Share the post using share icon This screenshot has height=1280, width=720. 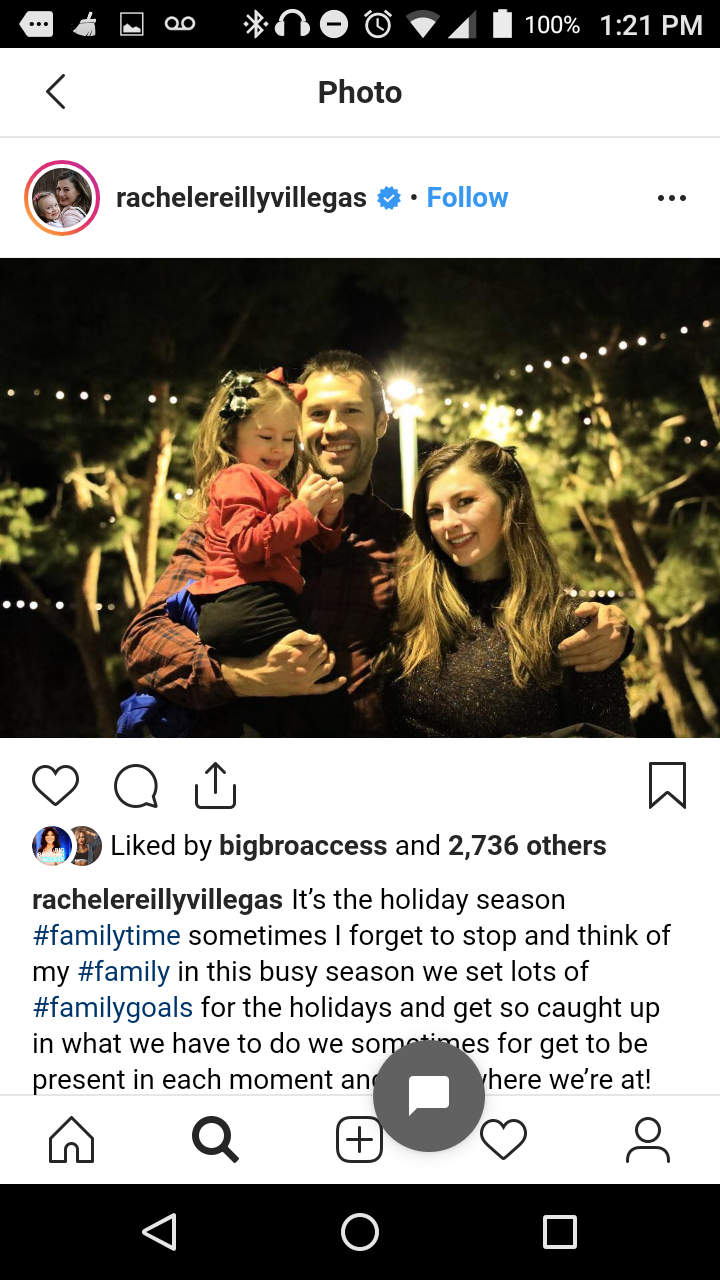215,786
